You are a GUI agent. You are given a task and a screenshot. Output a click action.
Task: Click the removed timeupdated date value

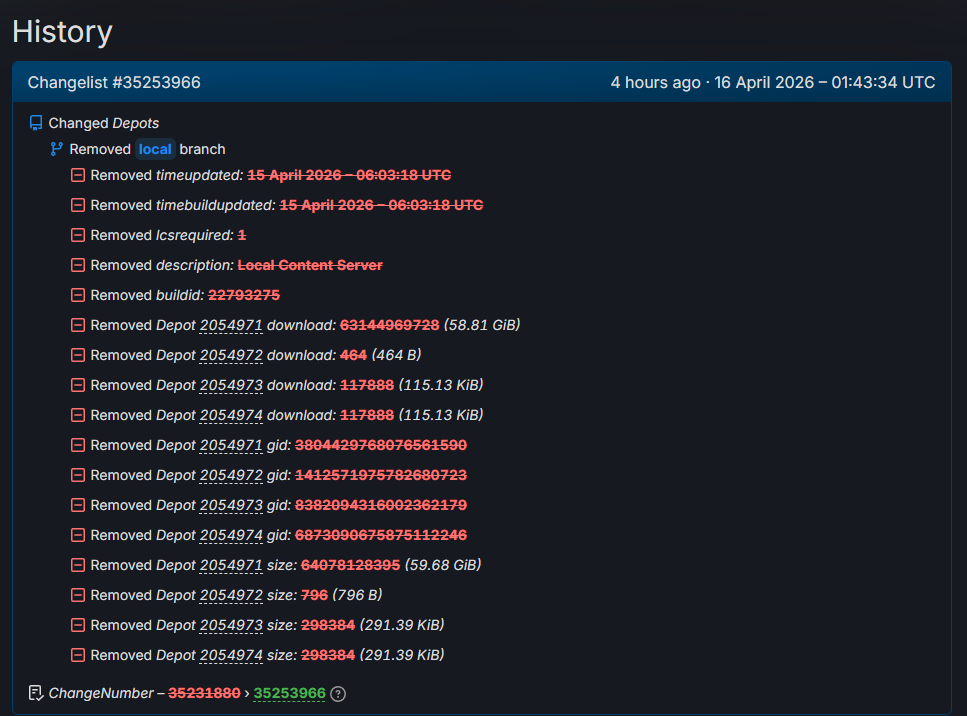click(x=349, y=175)
